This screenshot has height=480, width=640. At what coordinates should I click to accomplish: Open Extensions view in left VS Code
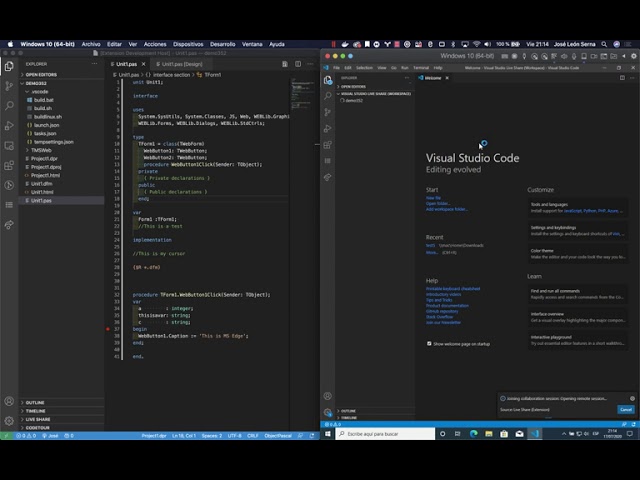(9, 165)
